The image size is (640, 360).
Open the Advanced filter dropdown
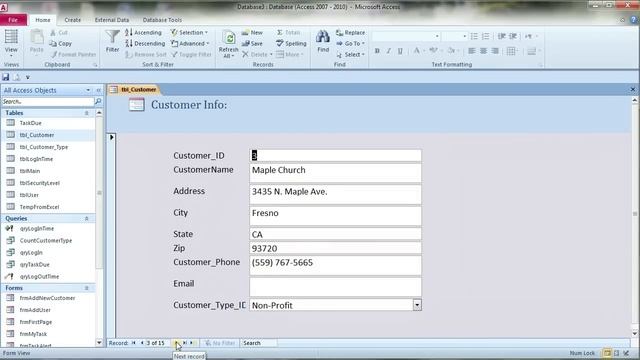coord(190,43)
